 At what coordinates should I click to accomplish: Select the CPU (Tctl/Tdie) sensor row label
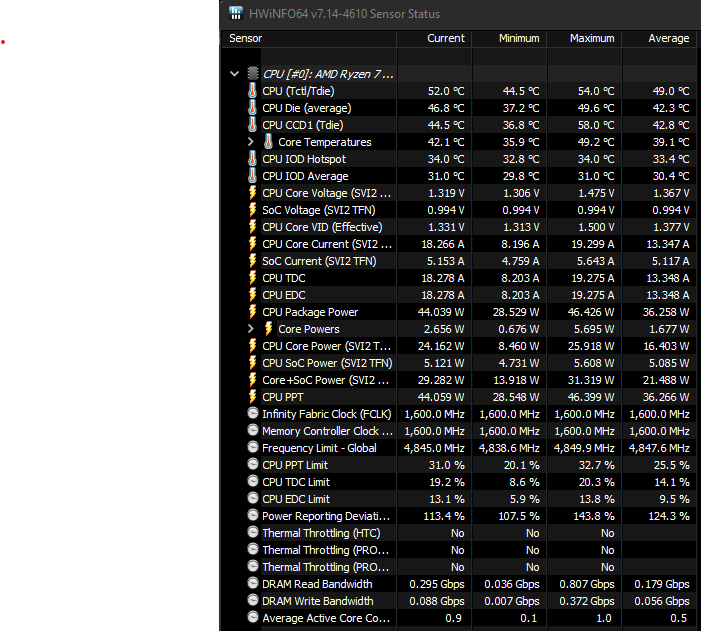pyautogui.click(x=298, y=91)
